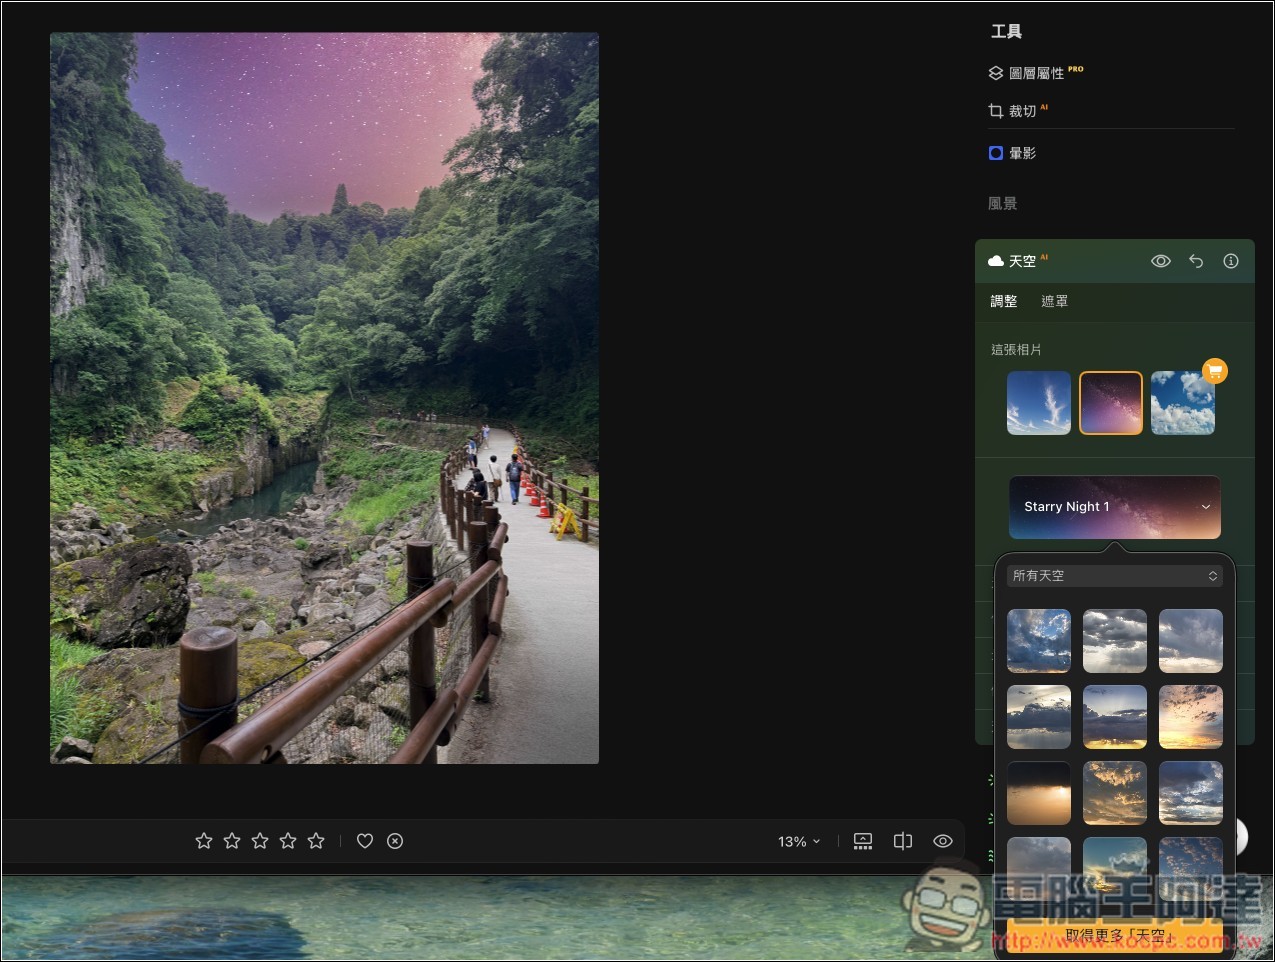Choose last sky in grid's top row
This screenshot has height=962, width=1275.
(x=1191, y=641)
